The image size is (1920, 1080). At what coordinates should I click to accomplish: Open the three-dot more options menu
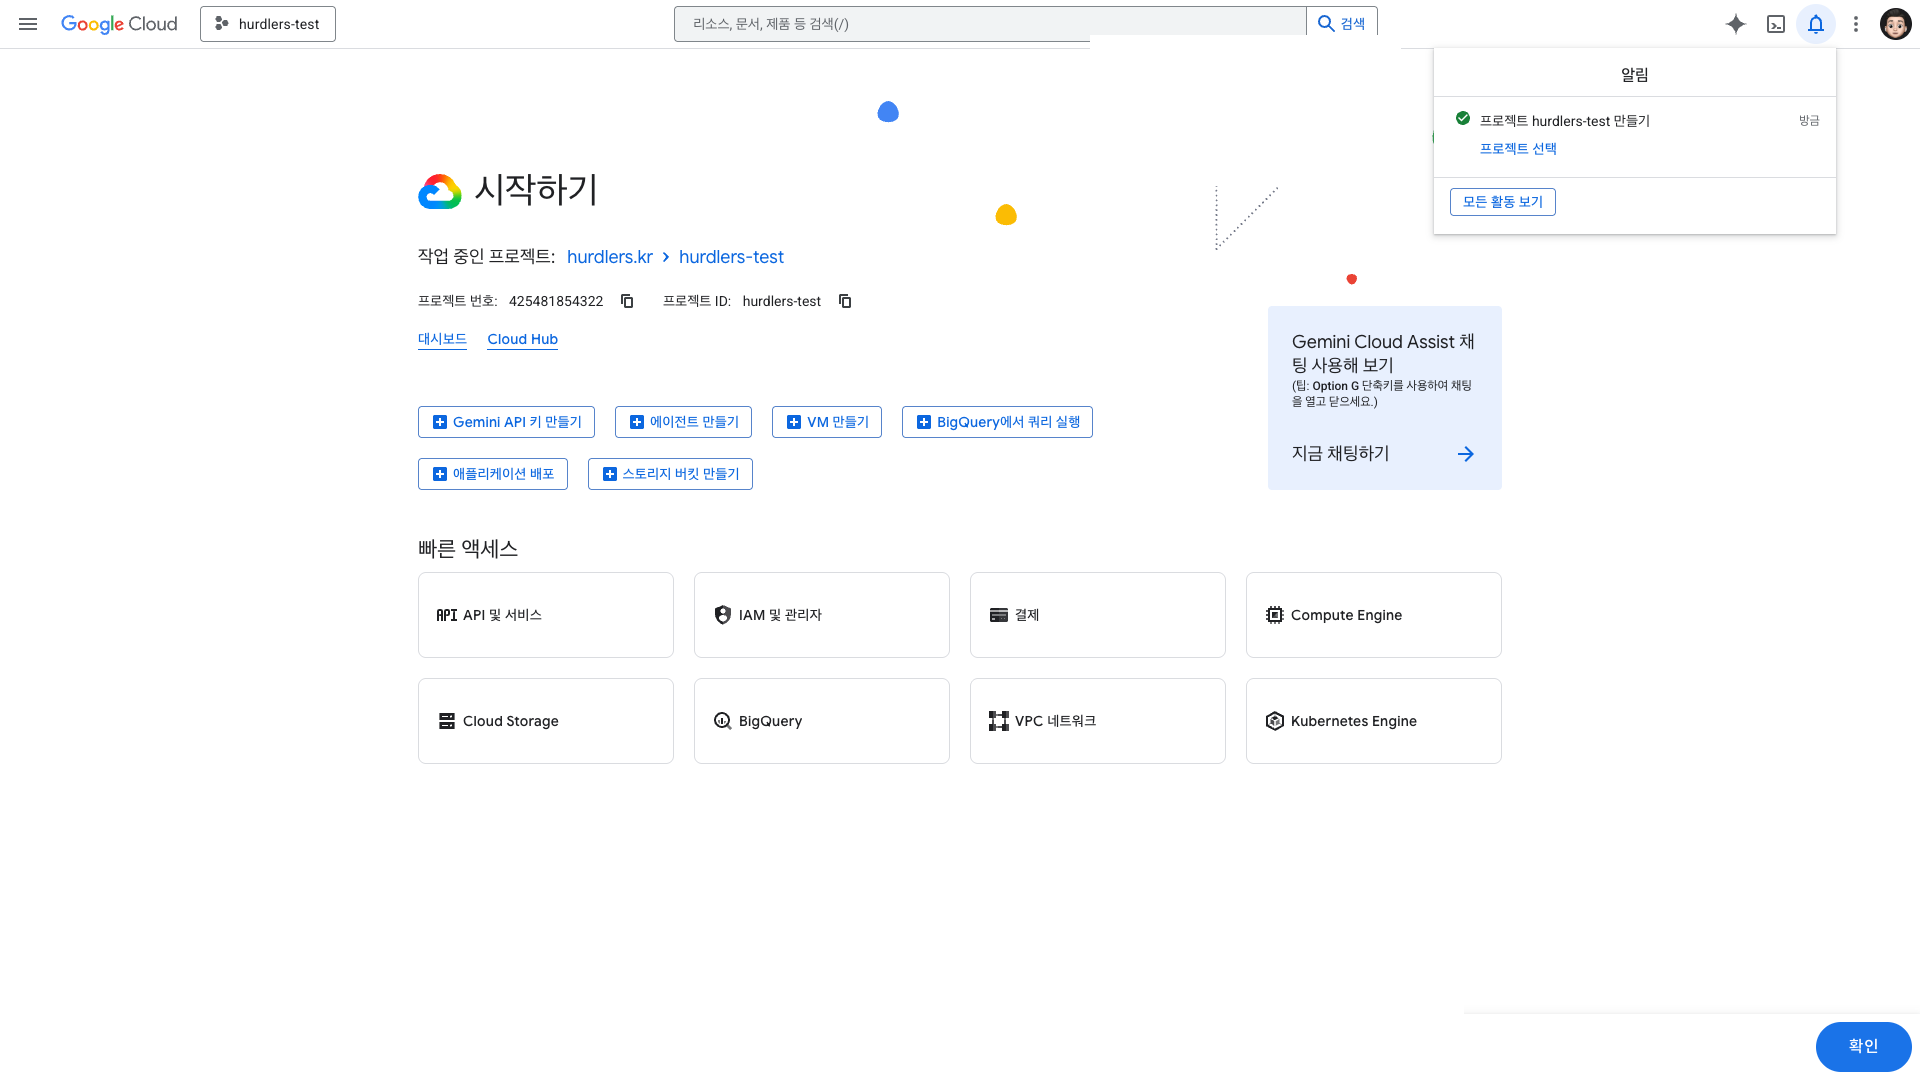click(1856, 24)
